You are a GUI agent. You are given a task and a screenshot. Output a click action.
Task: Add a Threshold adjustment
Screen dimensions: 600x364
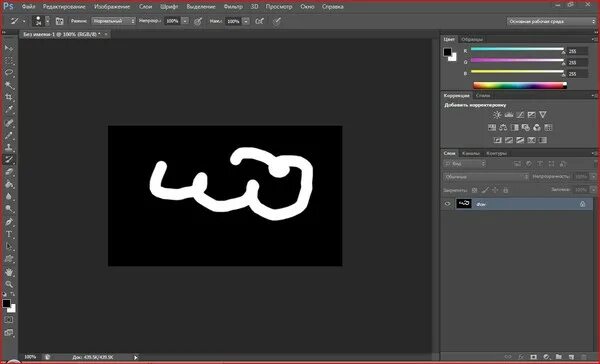click(x=520, y=140)
